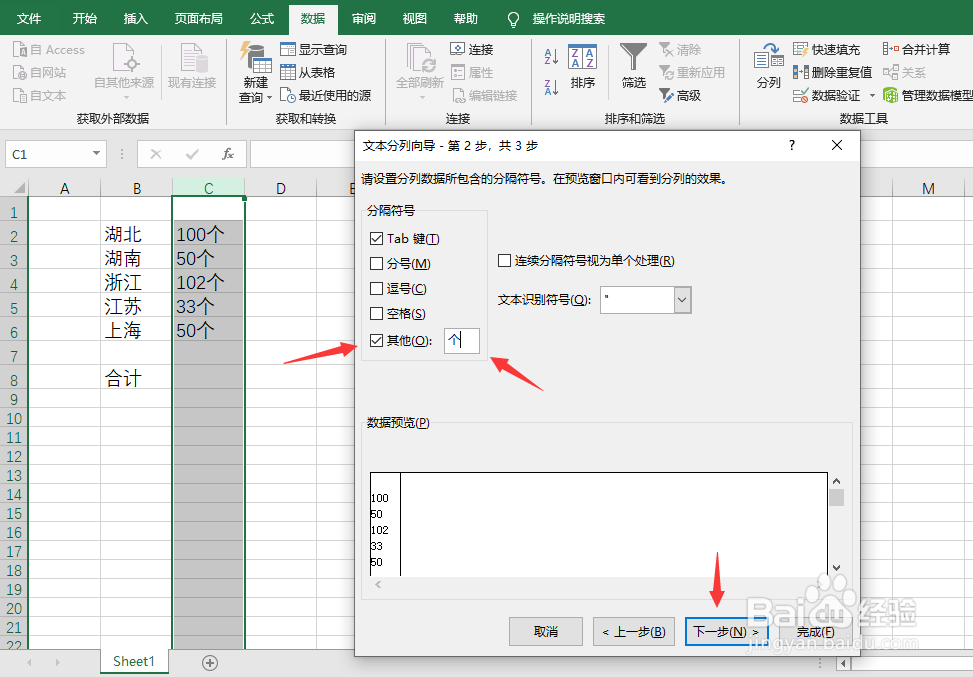973x677 pixels.
Task: Click Back (上一步) button
Action: tap(634, 632)
